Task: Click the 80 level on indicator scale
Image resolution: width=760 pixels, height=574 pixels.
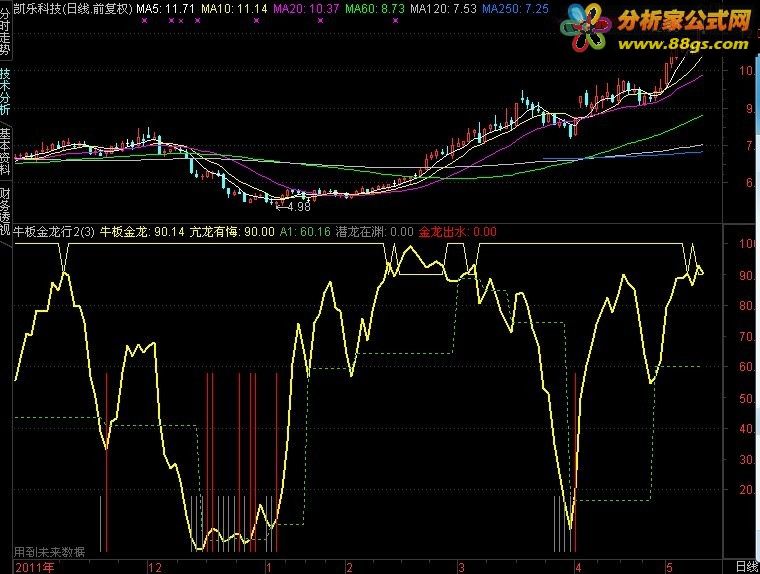Action: [746, 306]
